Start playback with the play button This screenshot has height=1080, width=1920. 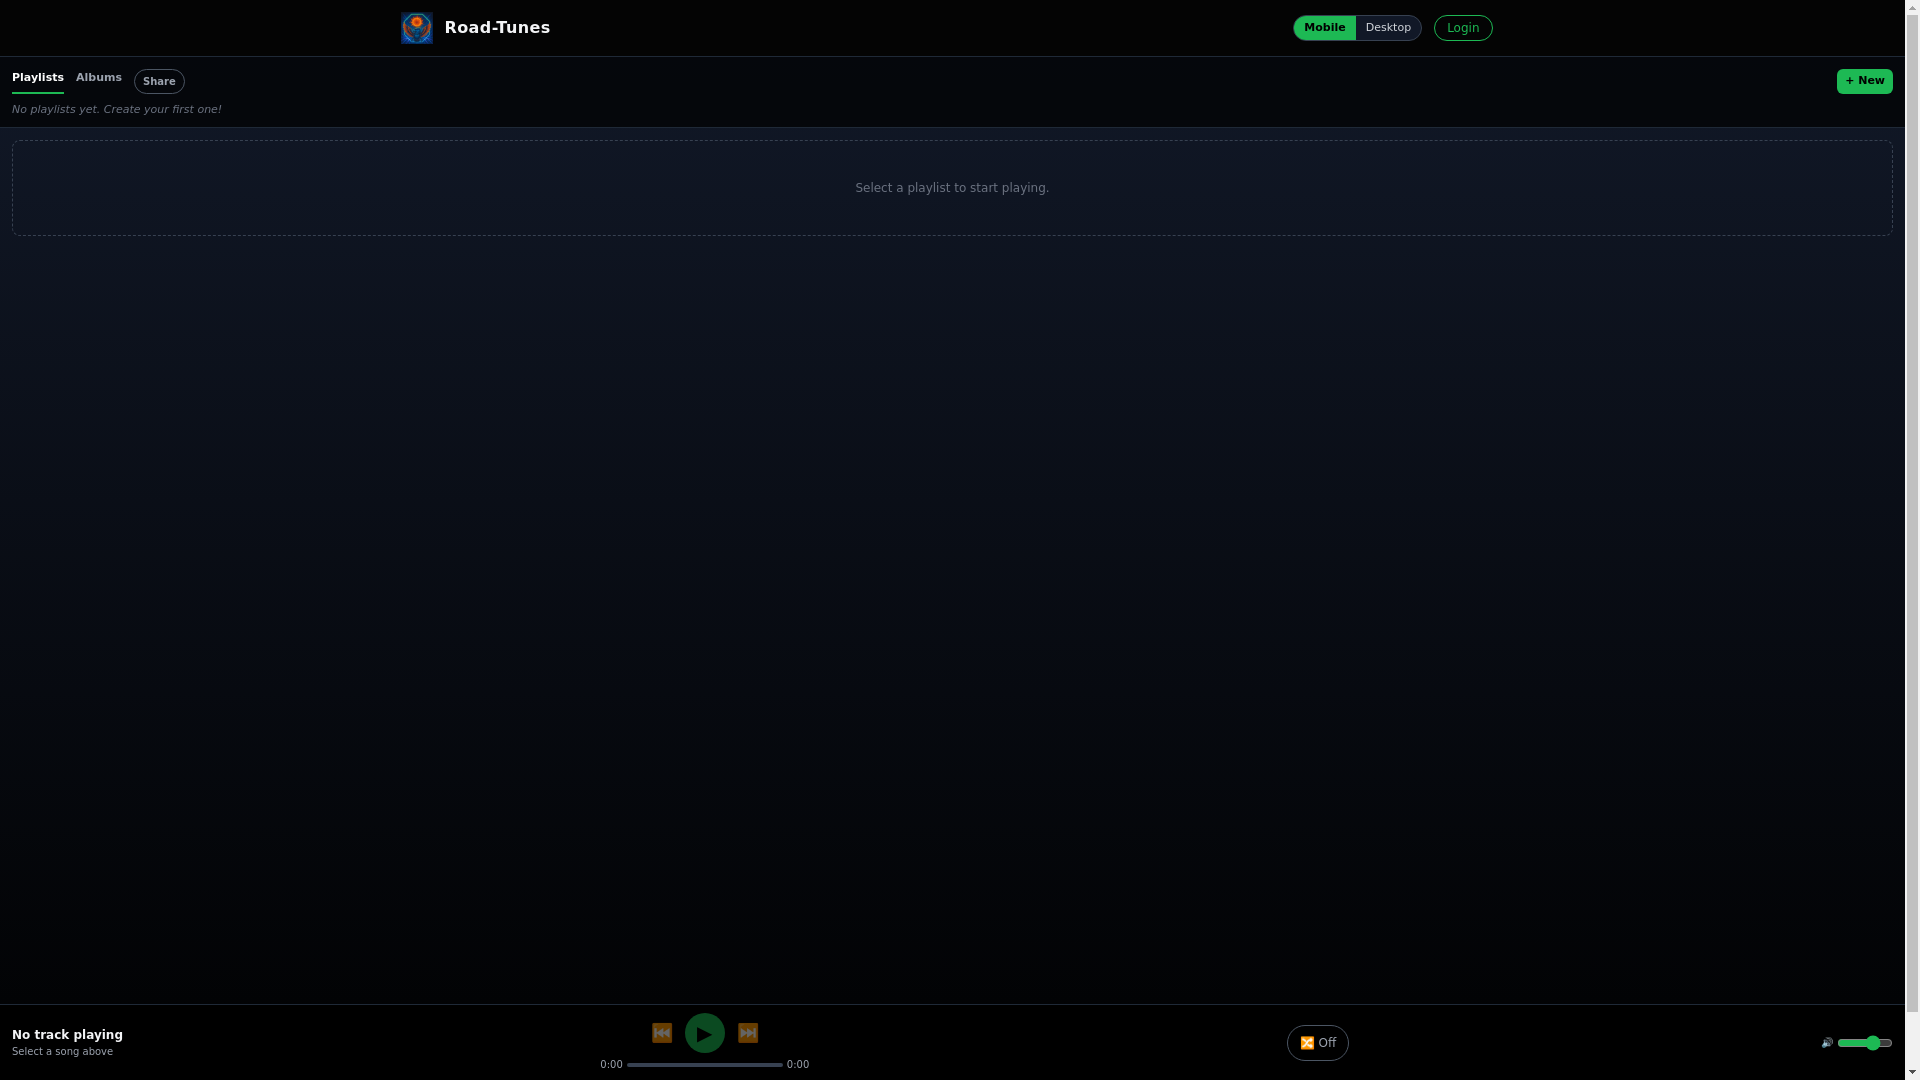705,1033
